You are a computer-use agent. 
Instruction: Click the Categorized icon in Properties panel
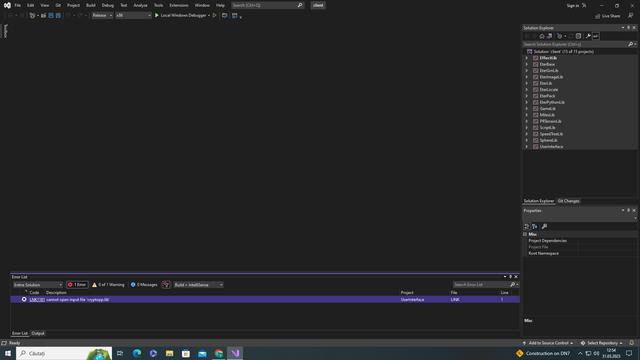[527, 226]
